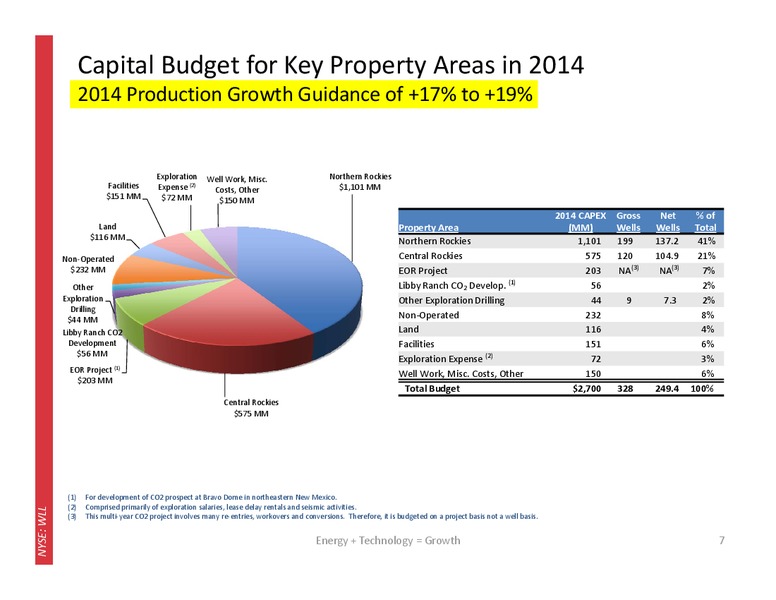Click total gross wells value 328
Viewport: 776px width, 600px height.
[x=625, y=389]
